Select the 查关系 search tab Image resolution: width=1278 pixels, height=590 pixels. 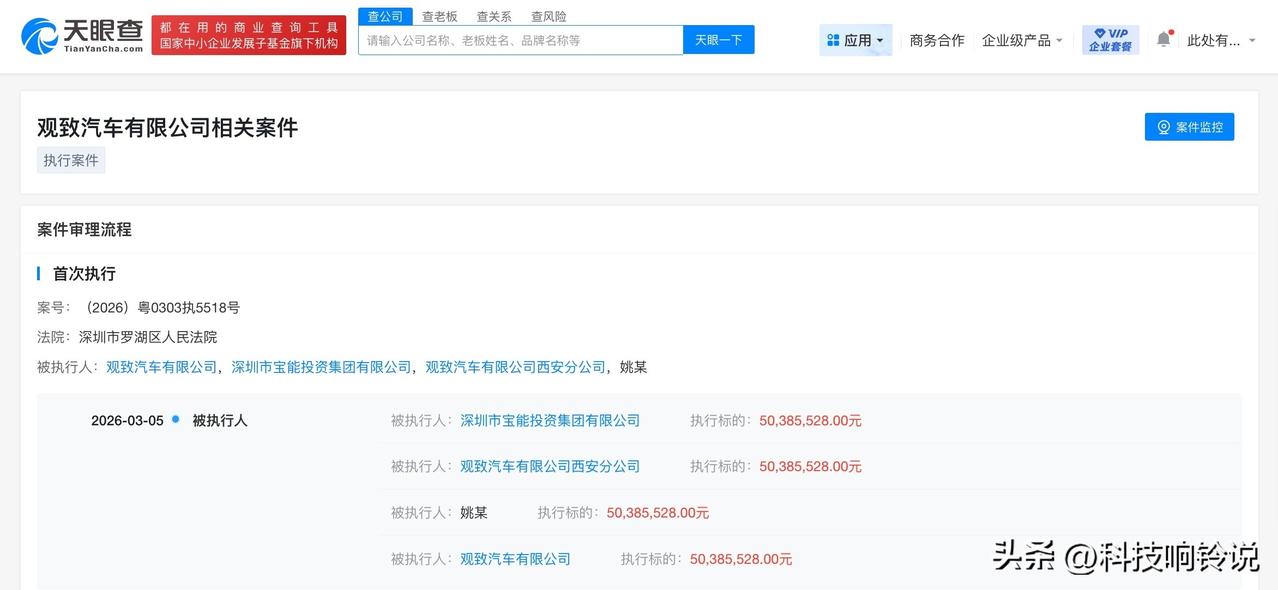click(494, 16)
